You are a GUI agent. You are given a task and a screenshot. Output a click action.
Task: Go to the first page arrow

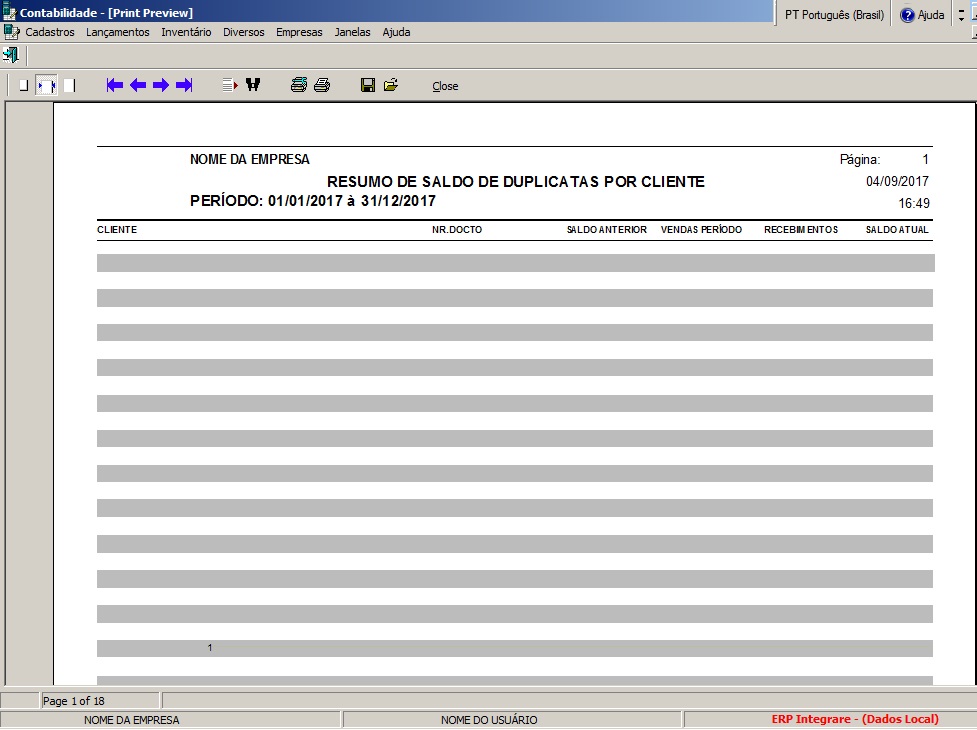115,86
